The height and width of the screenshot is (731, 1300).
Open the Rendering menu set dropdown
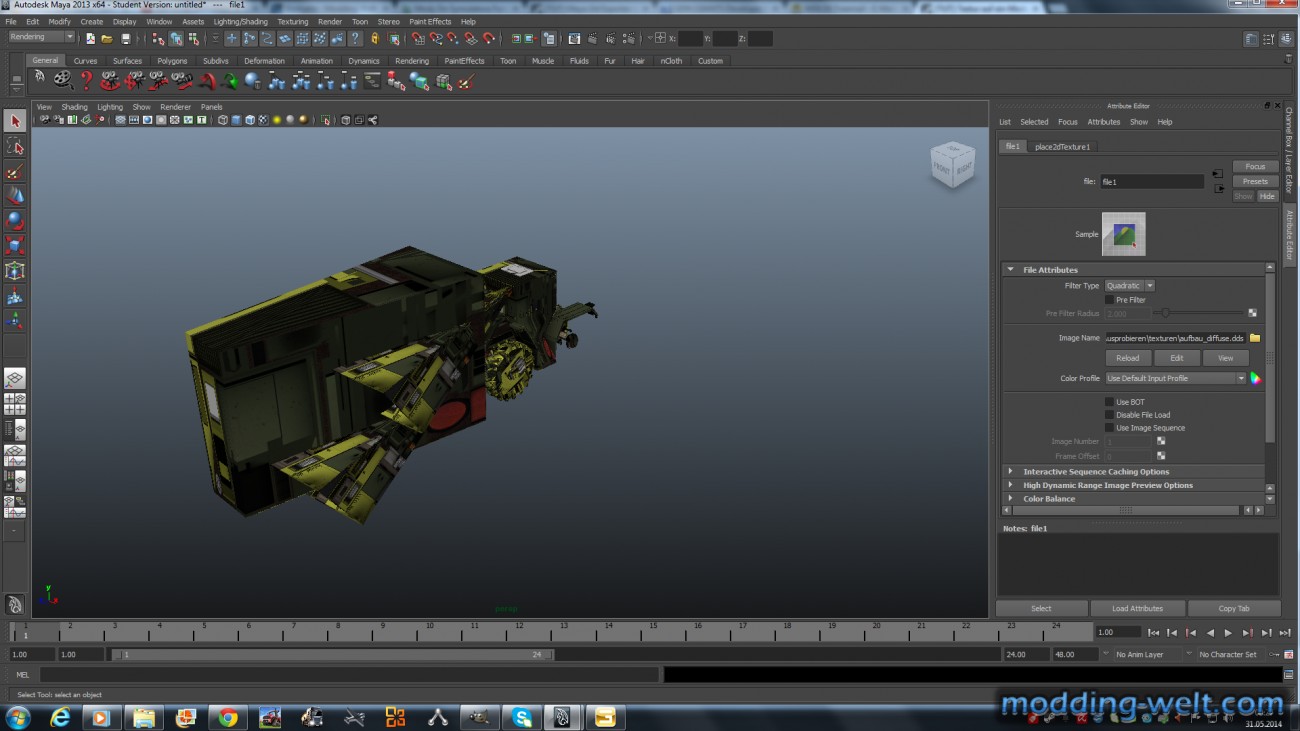[41, 37]
